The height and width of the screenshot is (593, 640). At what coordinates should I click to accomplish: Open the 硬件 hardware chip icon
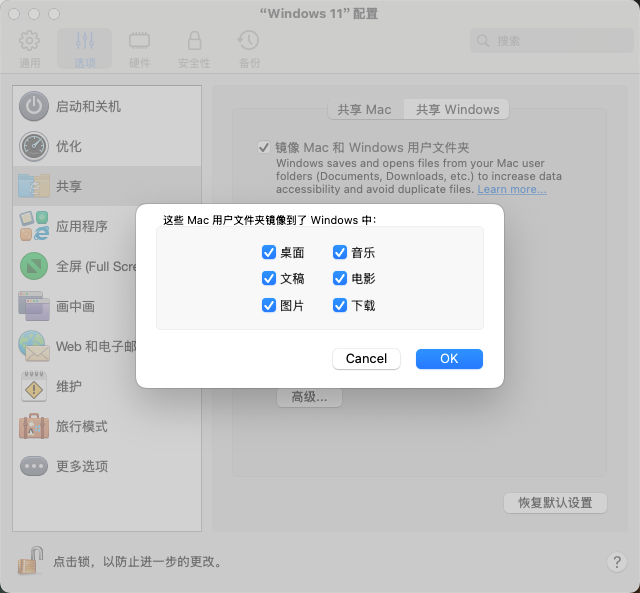click(139, 40)
